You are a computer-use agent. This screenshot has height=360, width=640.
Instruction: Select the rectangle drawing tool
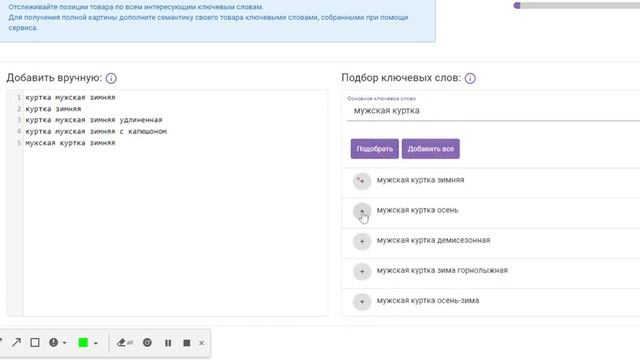pos(35,342)
